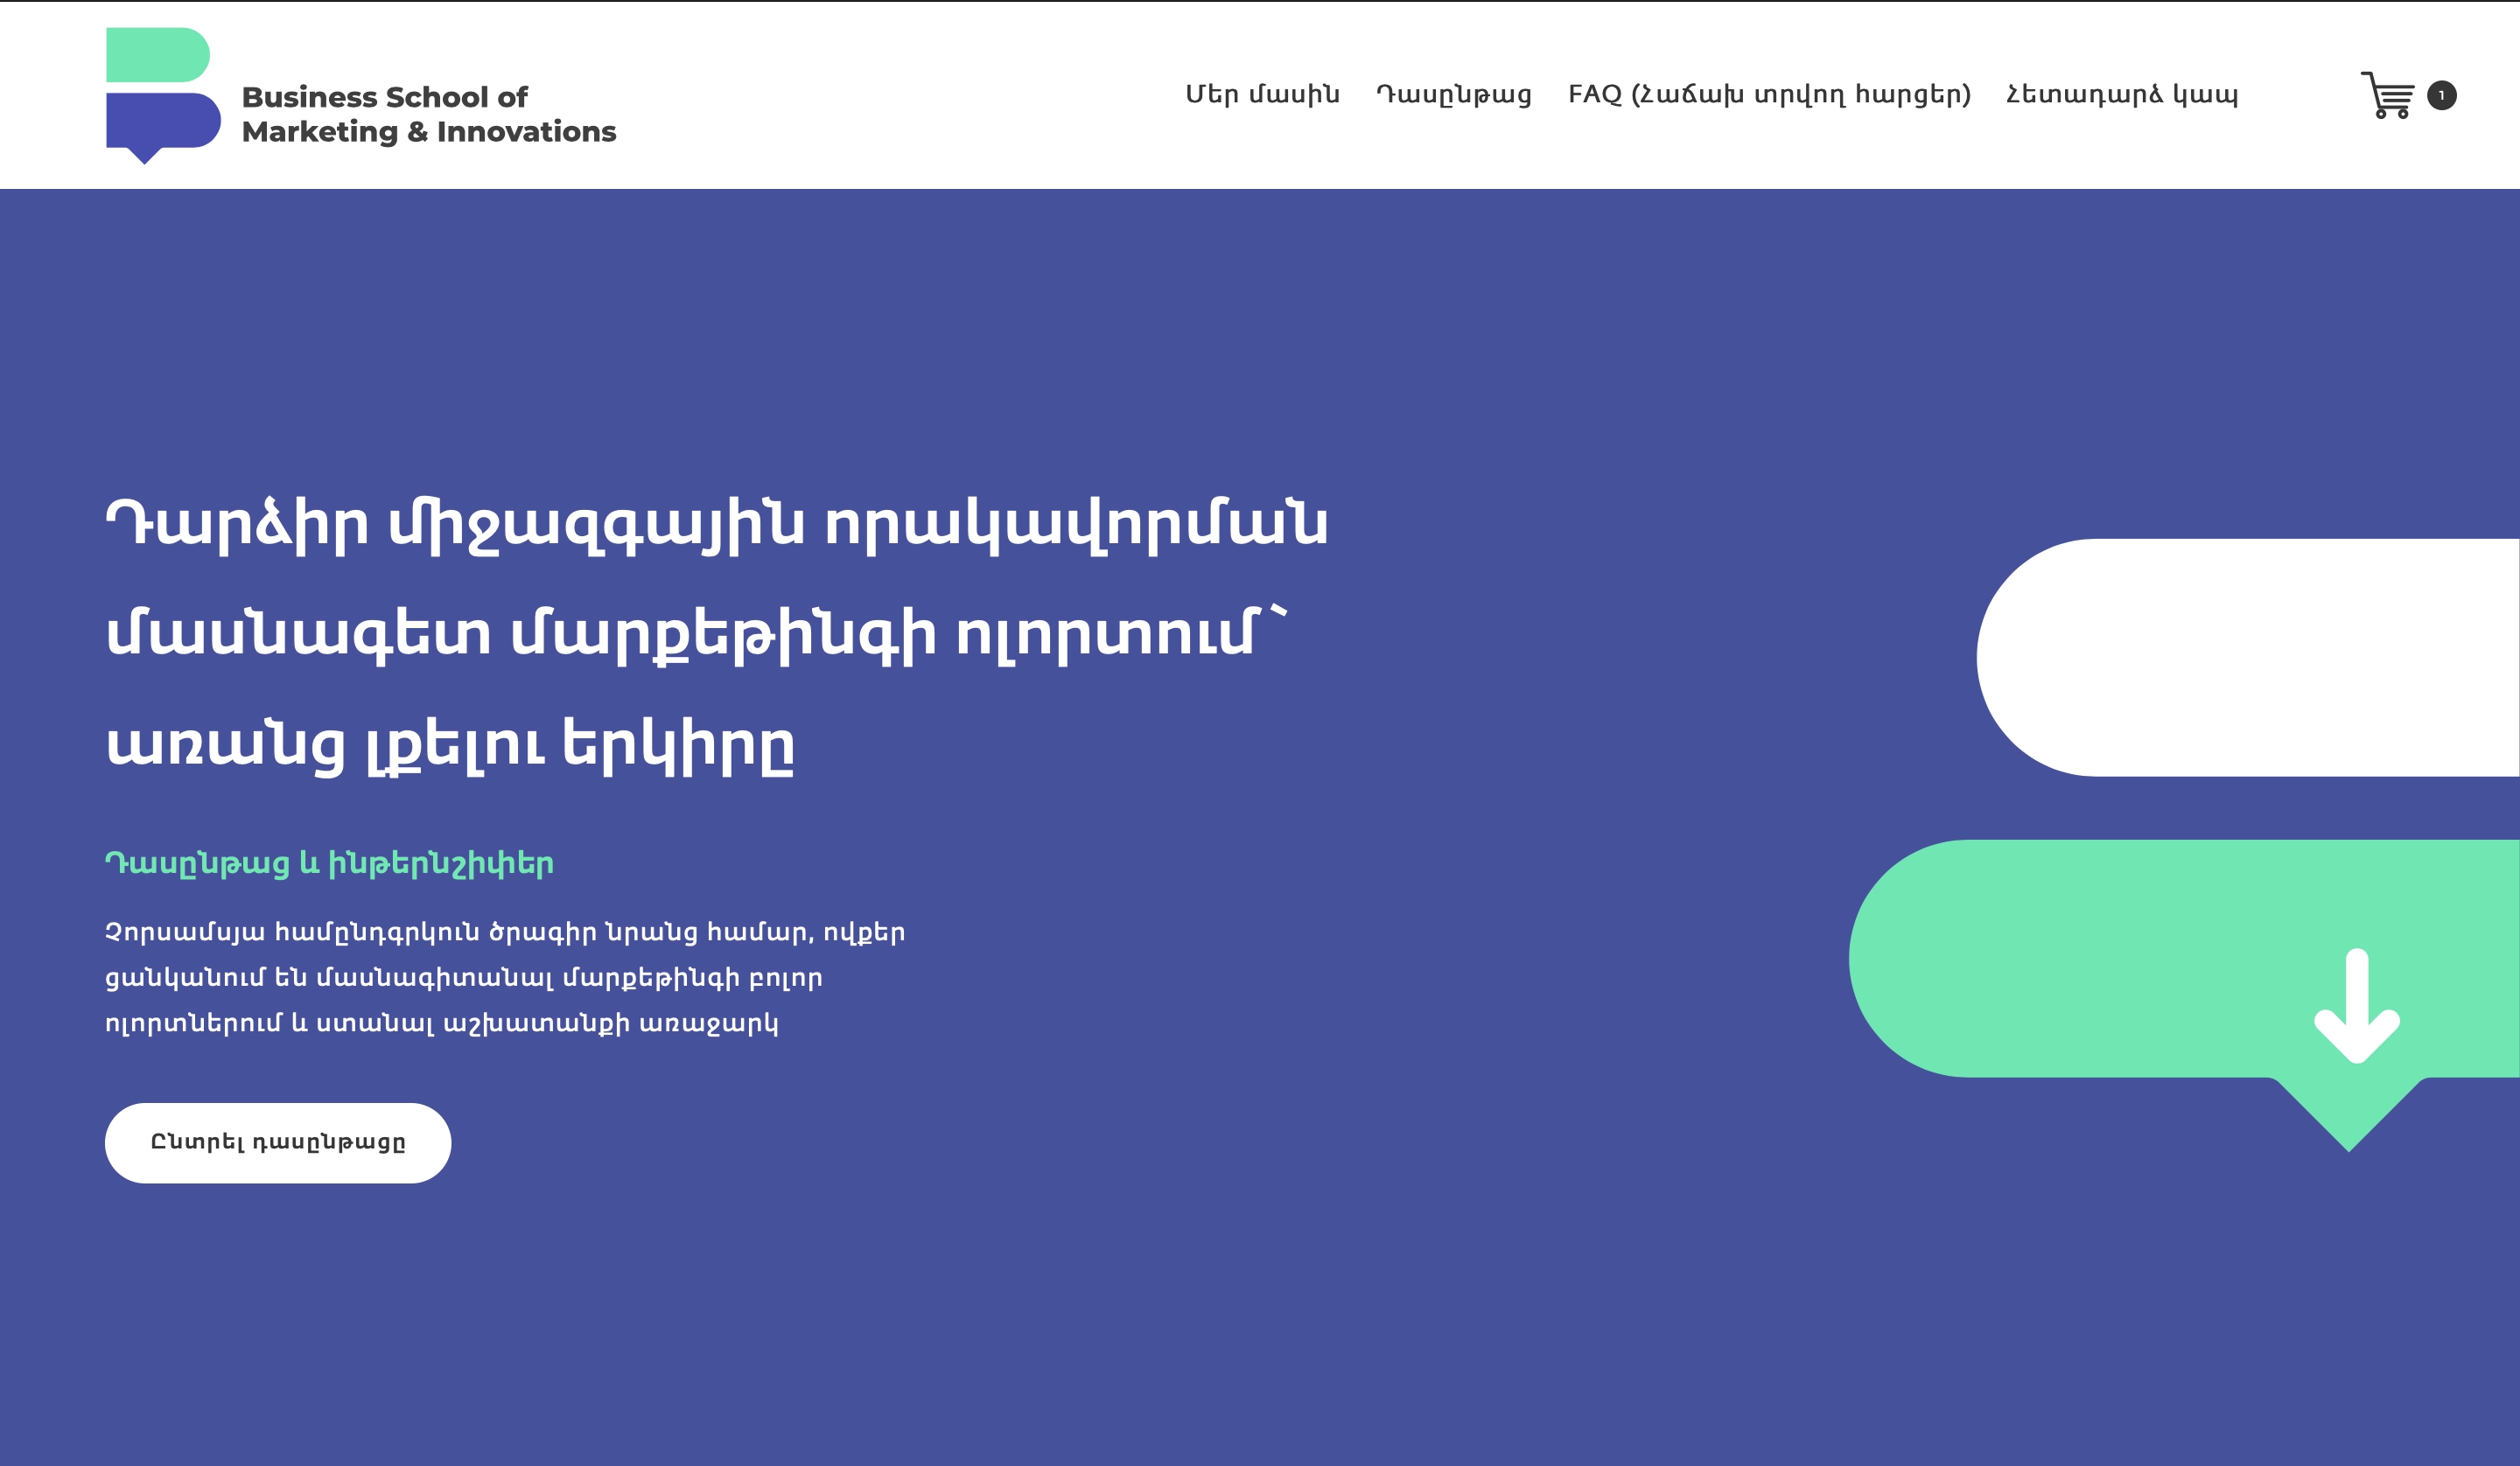Open the FAQ (Հաճախ տրվող հարցեր) page
This screenshot has width=2520, height=1466.
(1769, 95)
